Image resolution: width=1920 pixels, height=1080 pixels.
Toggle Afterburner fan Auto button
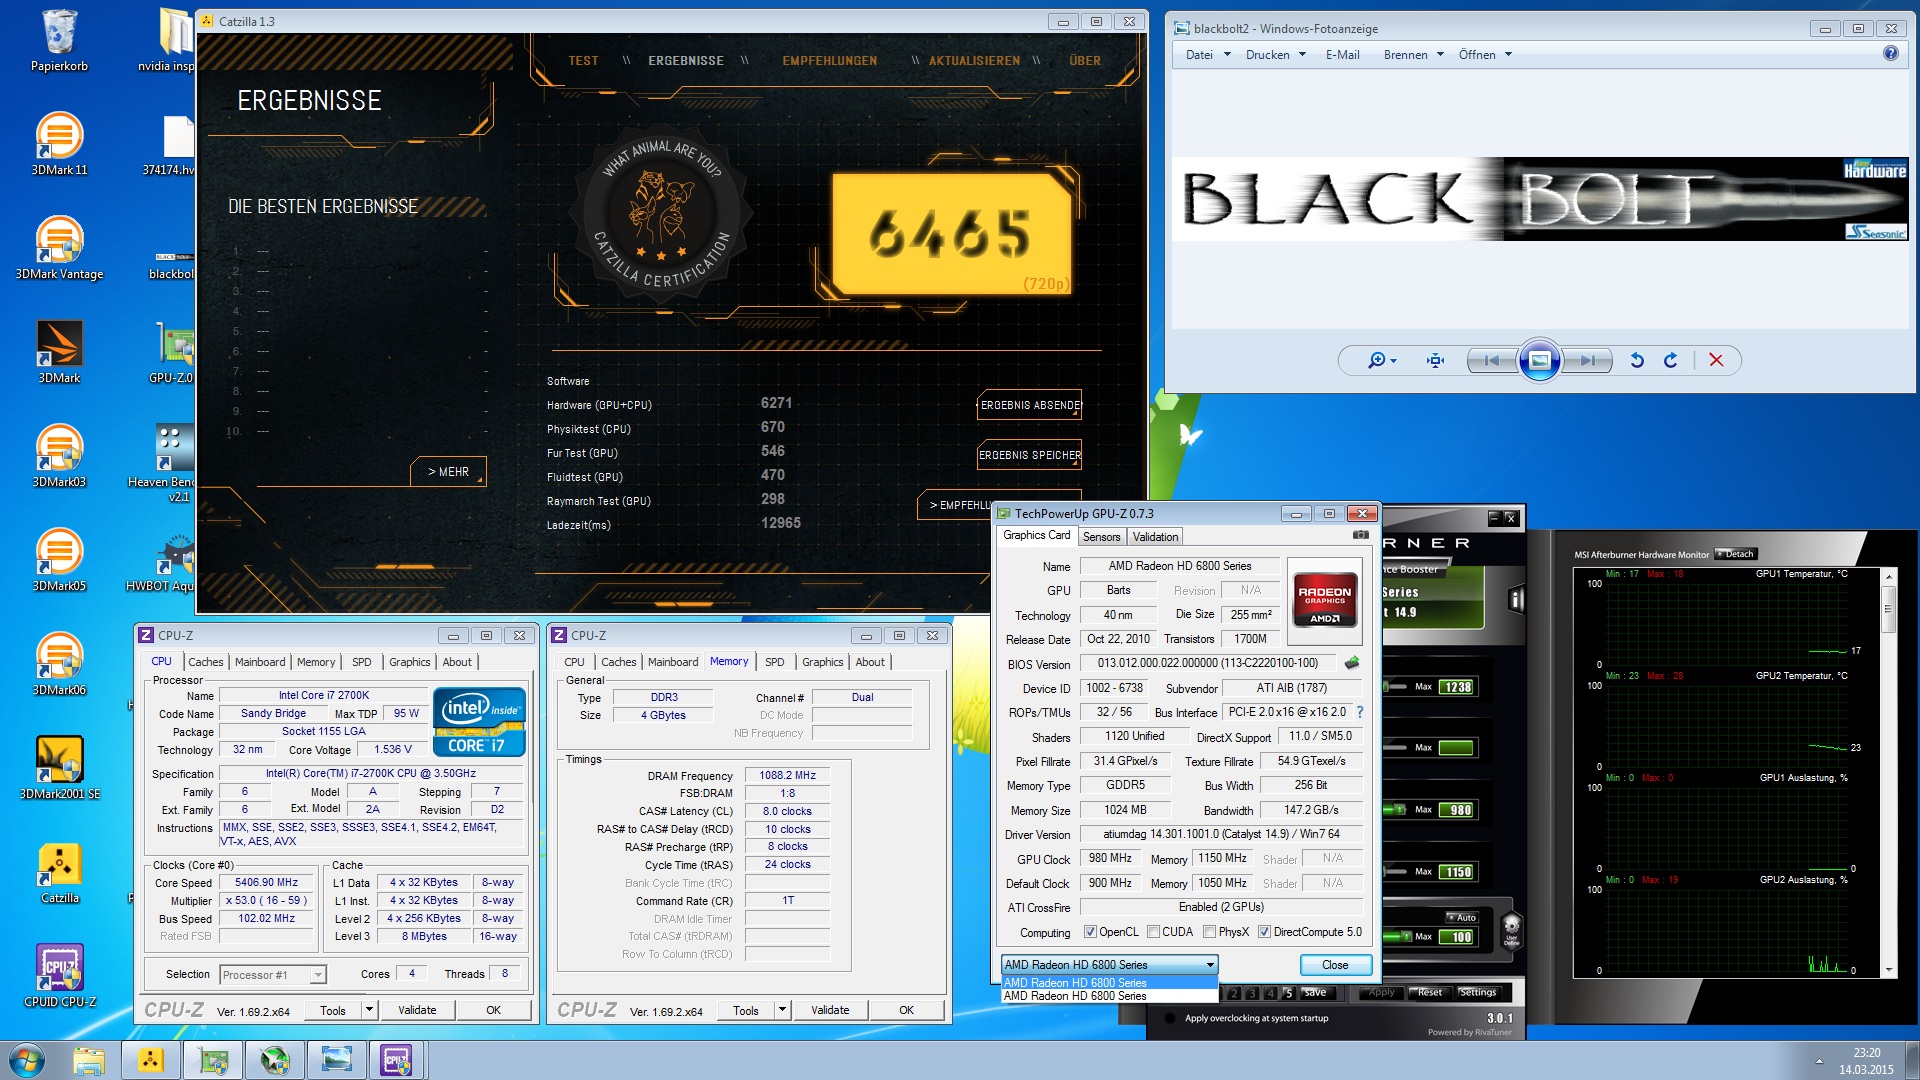point(1461,917)
